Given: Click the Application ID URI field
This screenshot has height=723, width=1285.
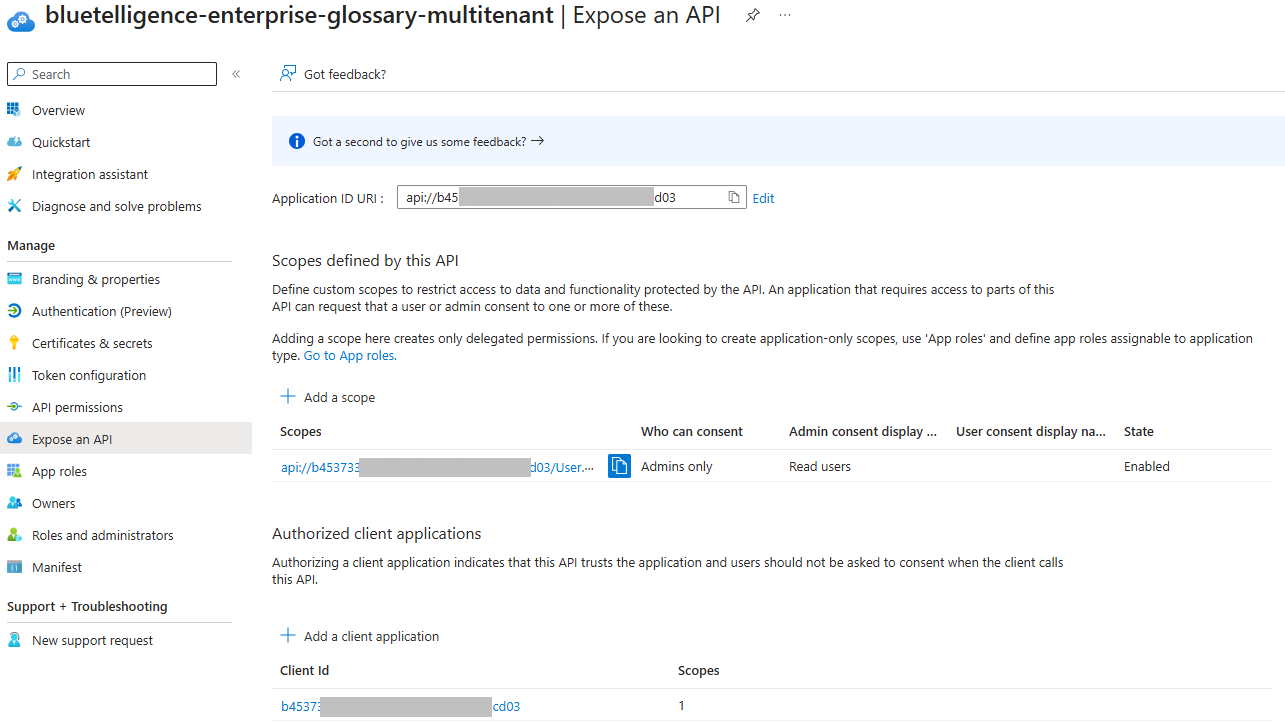Looking at the screenshot, I should pos(571,197).
